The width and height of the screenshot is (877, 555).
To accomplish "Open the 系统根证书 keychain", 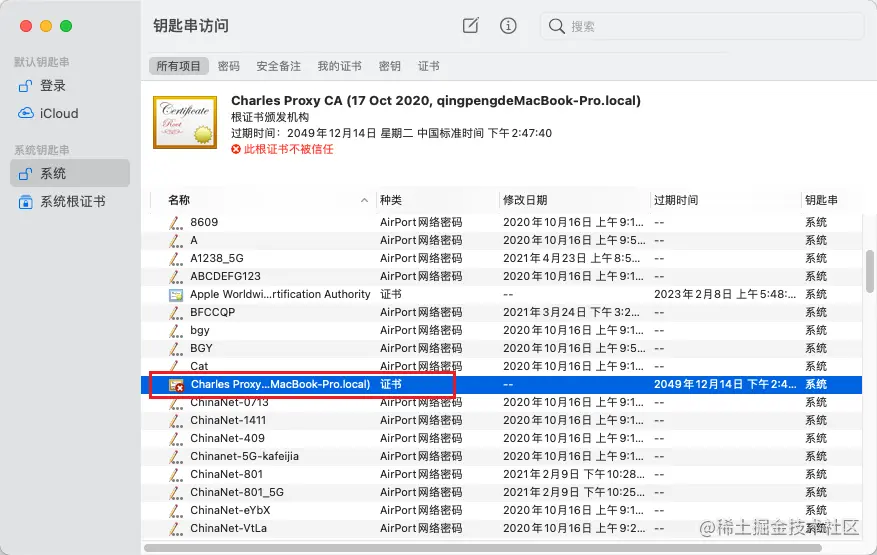I will pyautogui.click(x=70, y=201).
